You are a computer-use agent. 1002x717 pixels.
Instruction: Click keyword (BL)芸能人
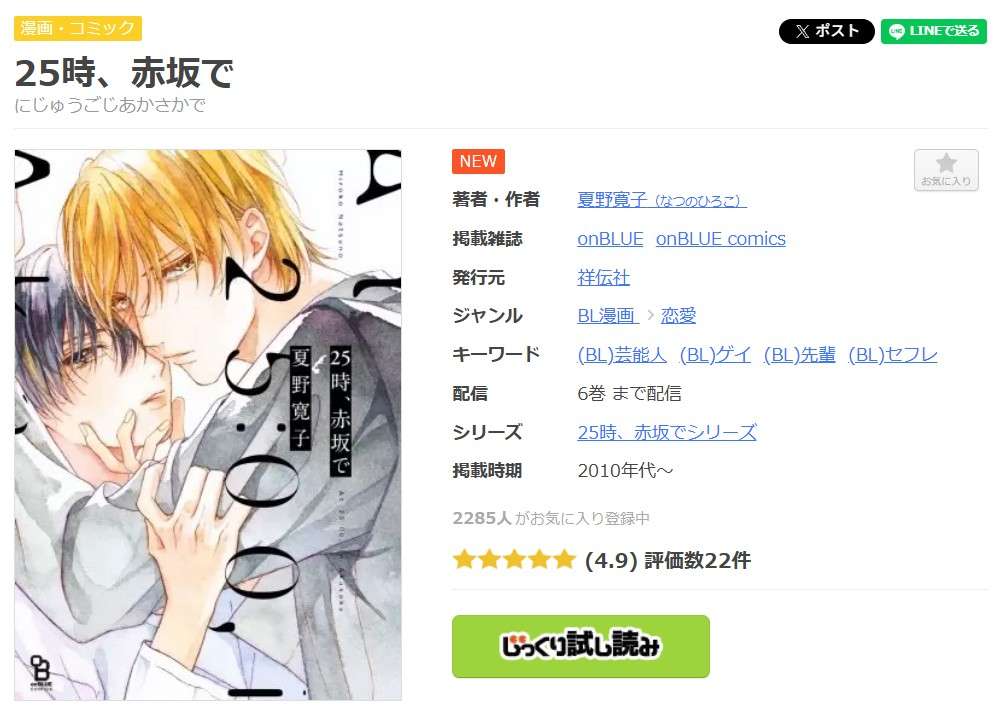622,355
